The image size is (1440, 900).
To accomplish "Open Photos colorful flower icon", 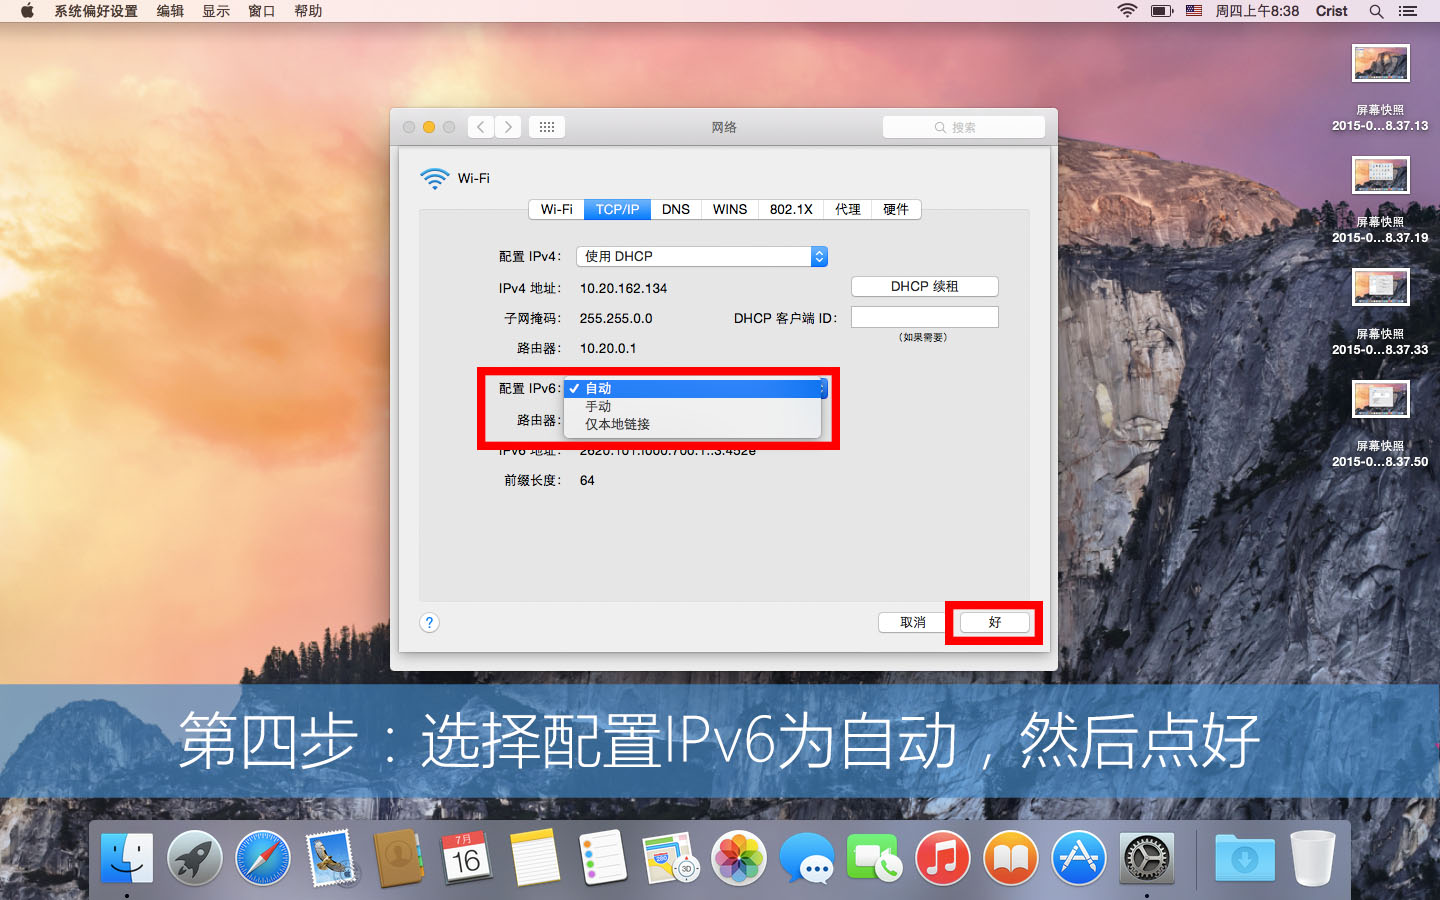I will pyautogui.click(x=739, y=858).
